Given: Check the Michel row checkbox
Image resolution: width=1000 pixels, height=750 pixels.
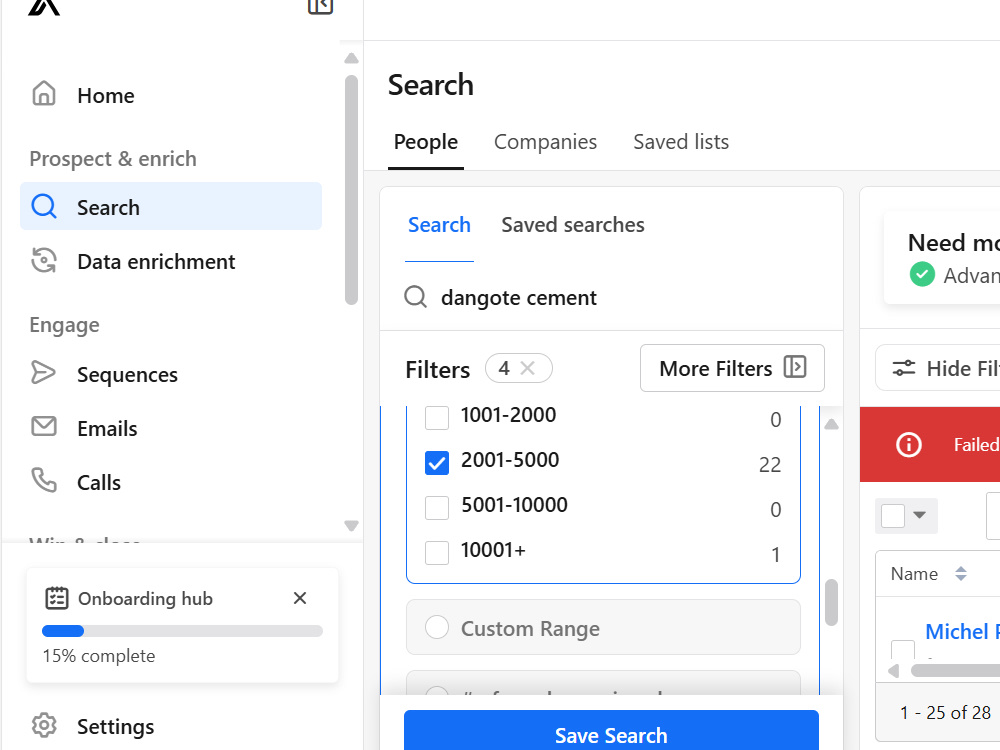Looking at the screenshot, I should (x=902, y=649).
